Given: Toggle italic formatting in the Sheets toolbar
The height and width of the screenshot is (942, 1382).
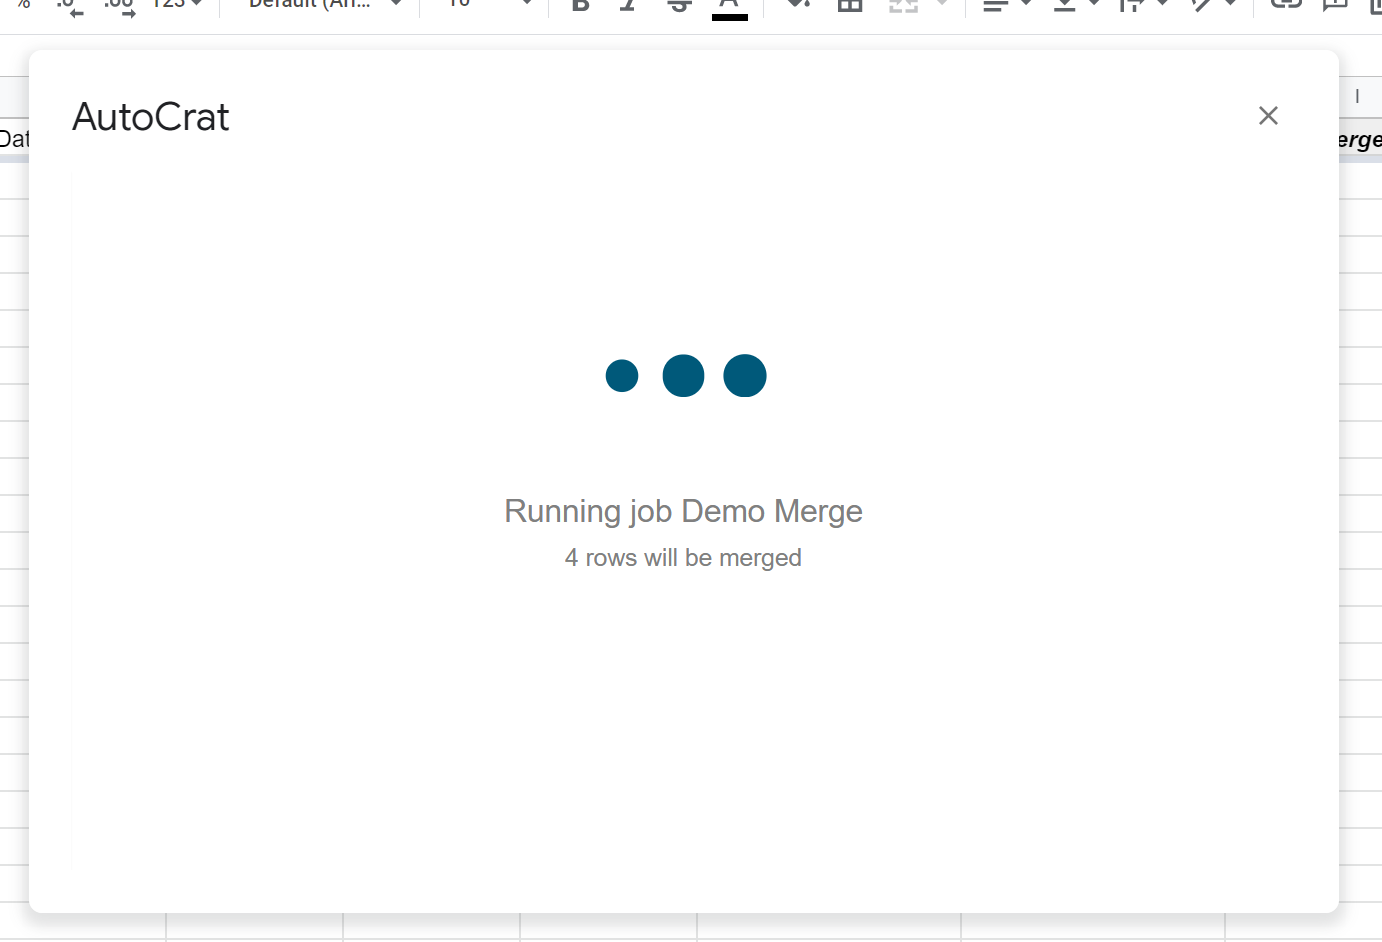Looking at the screenshot, I should point(629,5).
